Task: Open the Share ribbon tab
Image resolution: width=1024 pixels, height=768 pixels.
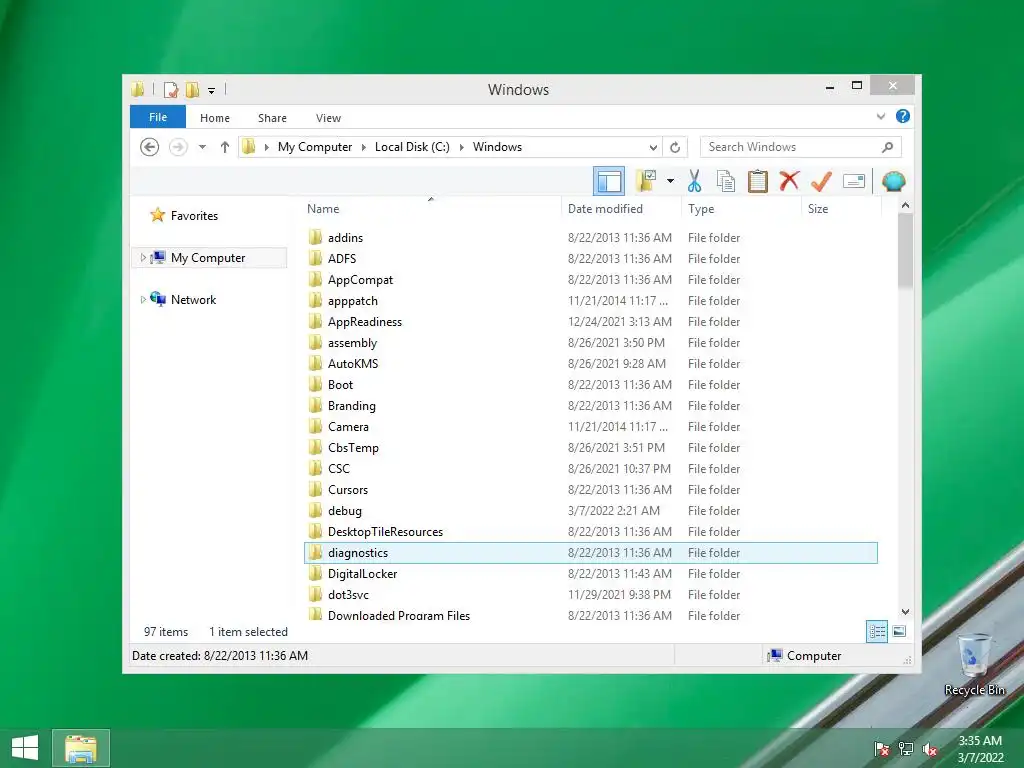Action: point(272,118)
